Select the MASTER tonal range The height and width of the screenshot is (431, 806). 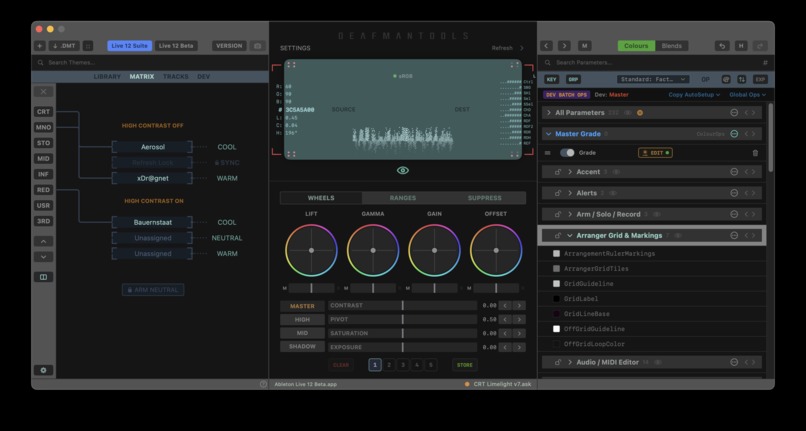tap(302, 306)
